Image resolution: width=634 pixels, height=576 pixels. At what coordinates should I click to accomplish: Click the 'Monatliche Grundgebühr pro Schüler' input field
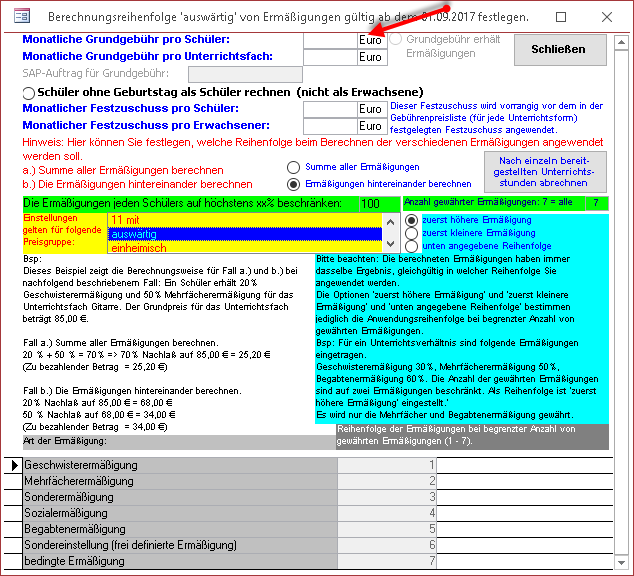pos(330,40)
